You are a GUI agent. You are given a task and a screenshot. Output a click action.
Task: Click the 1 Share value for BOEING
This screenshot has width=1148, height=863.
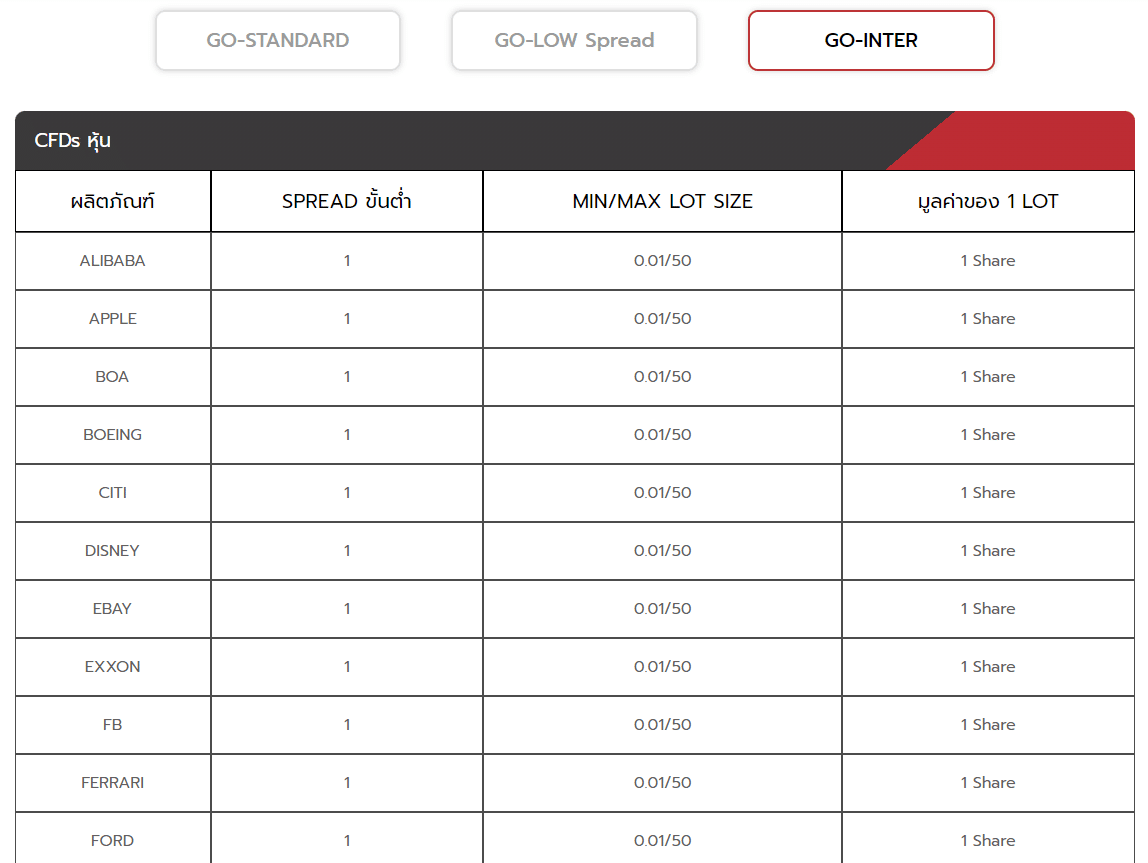988,434
